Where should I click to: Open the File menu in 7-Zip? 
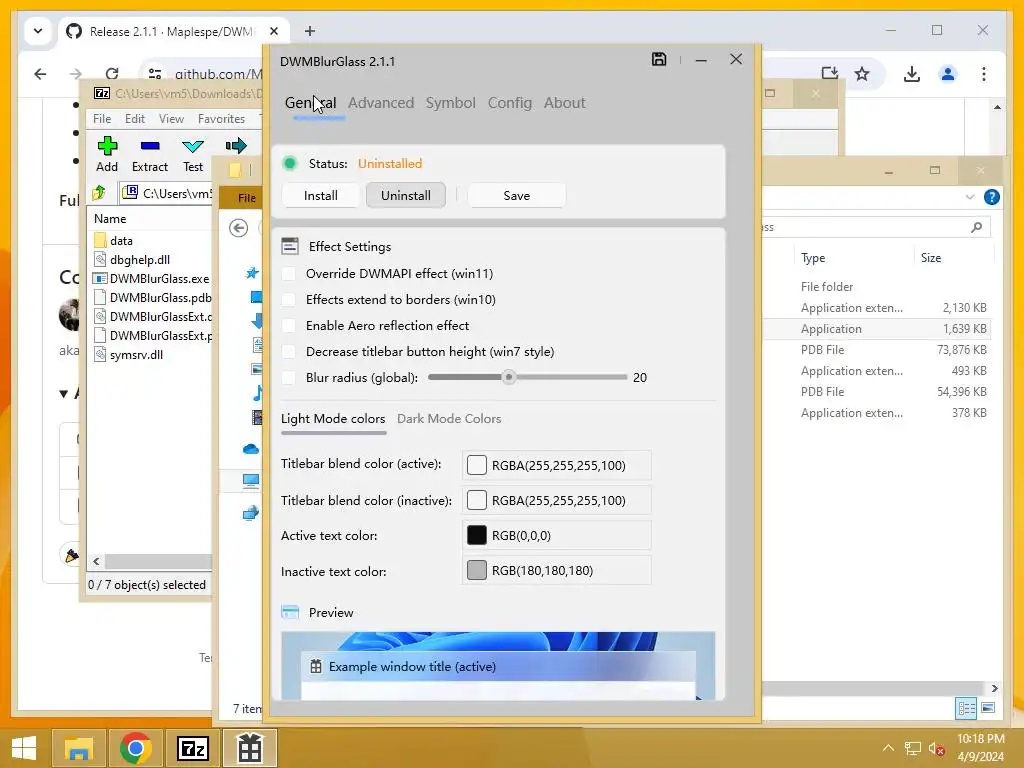coord(102,119)
